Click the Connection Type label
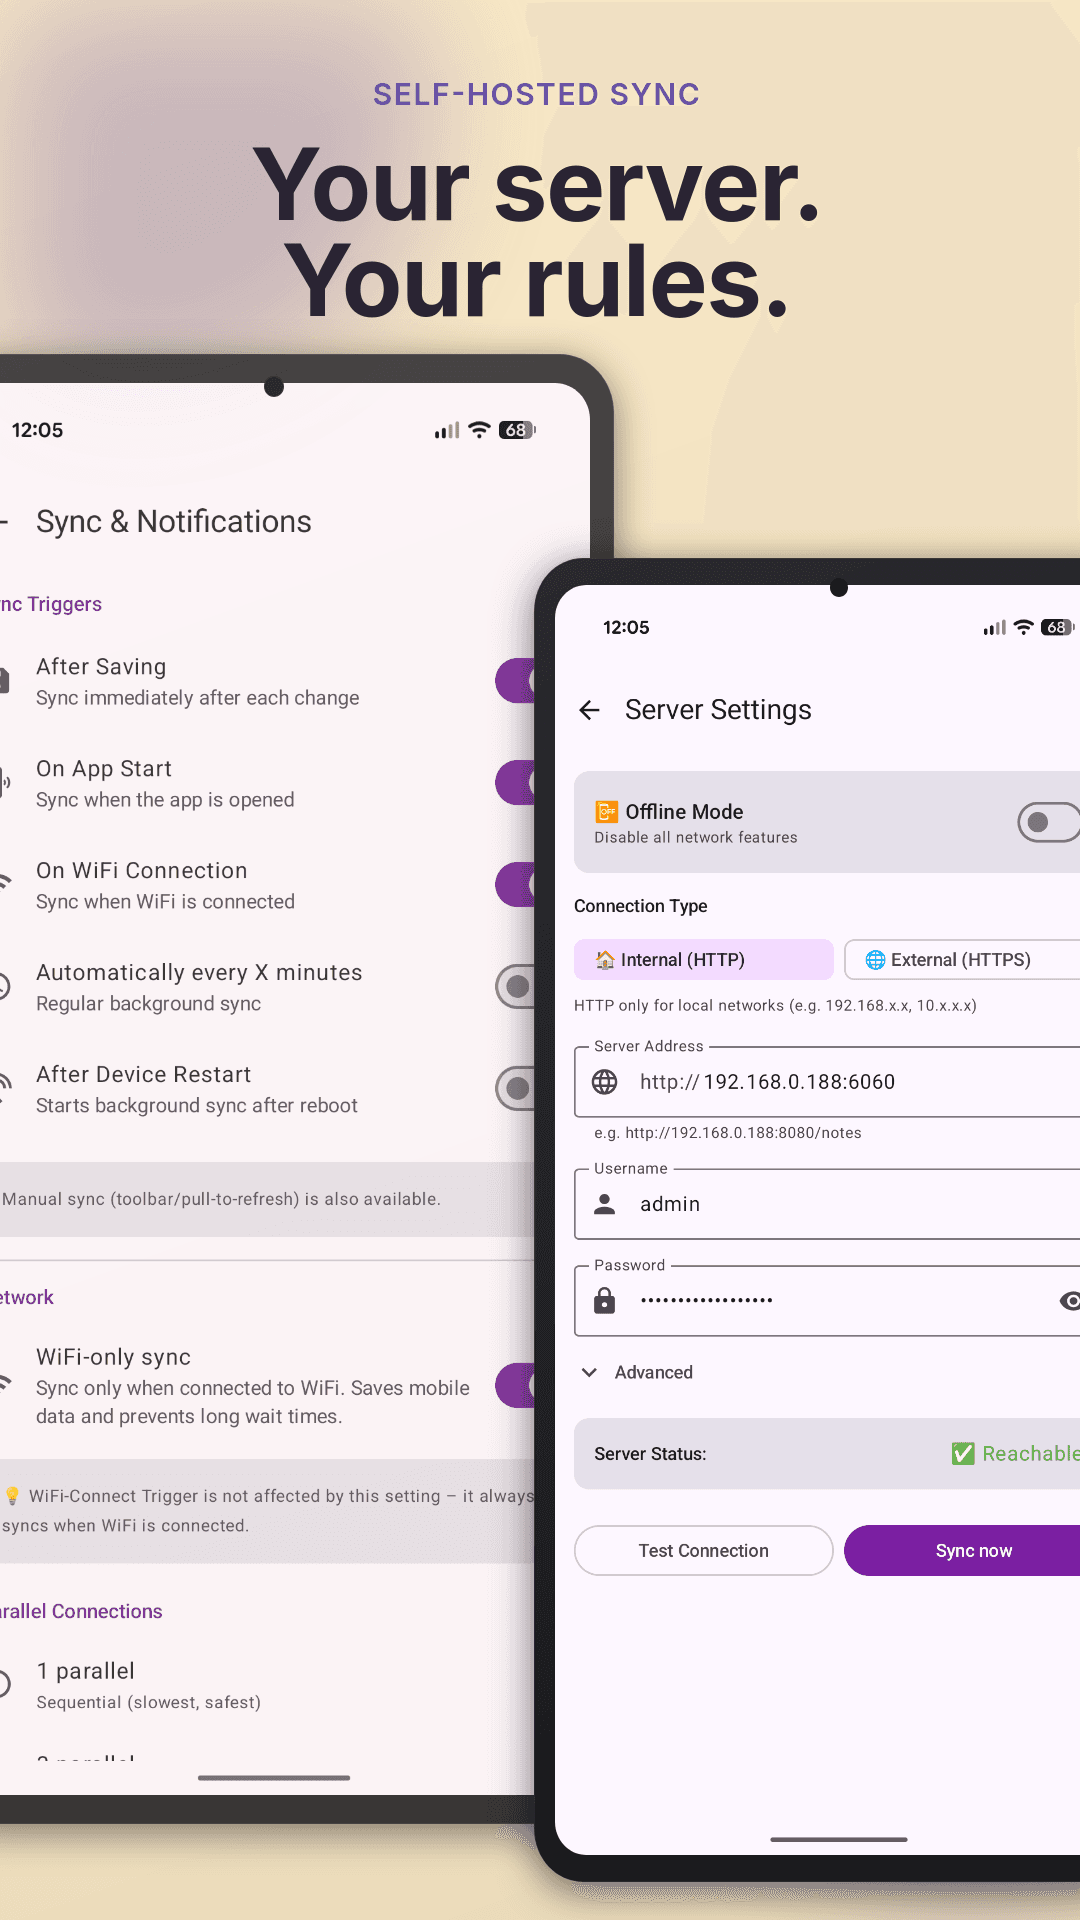The width and height of the screenshot is (1080, 1920). [x=641, y=906]
